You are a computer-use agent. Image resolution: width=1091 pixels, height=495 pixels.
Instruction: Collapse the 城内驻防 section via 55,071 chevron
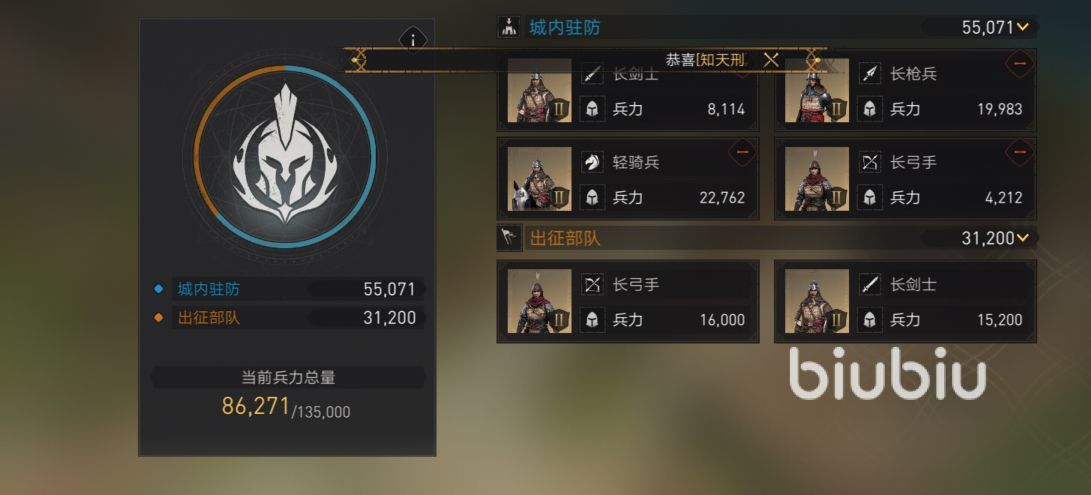pos(1022,28)
